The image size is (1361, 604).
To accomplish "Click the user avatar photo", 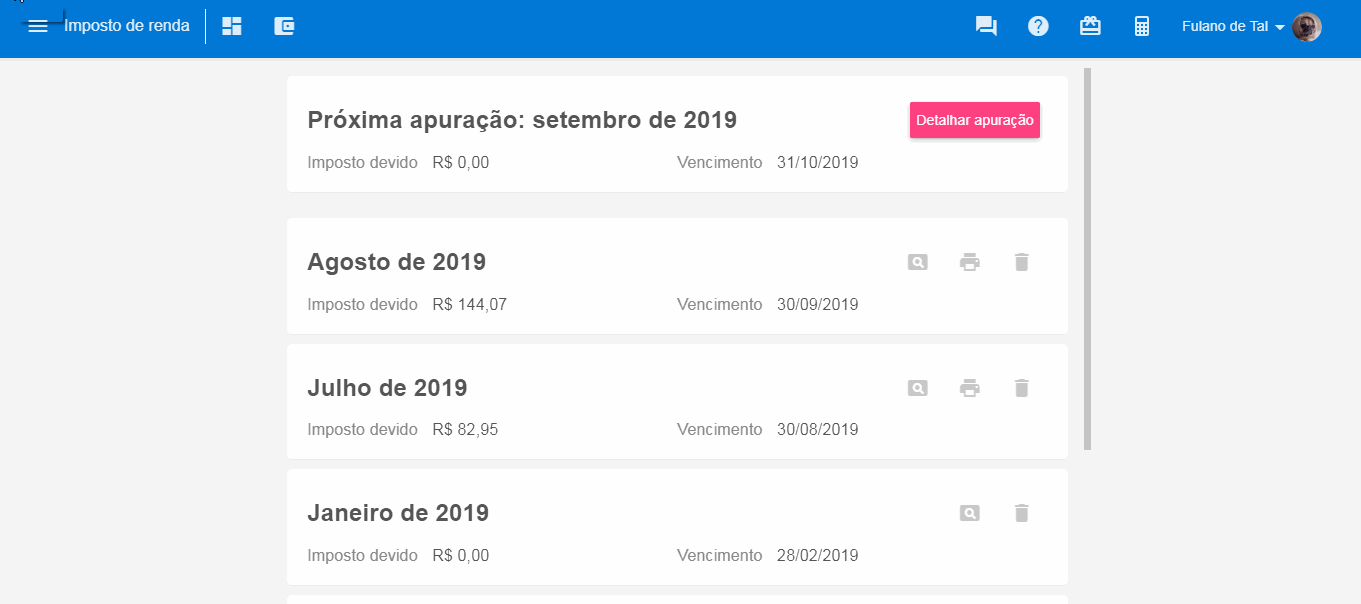I will pos(1306,27).
